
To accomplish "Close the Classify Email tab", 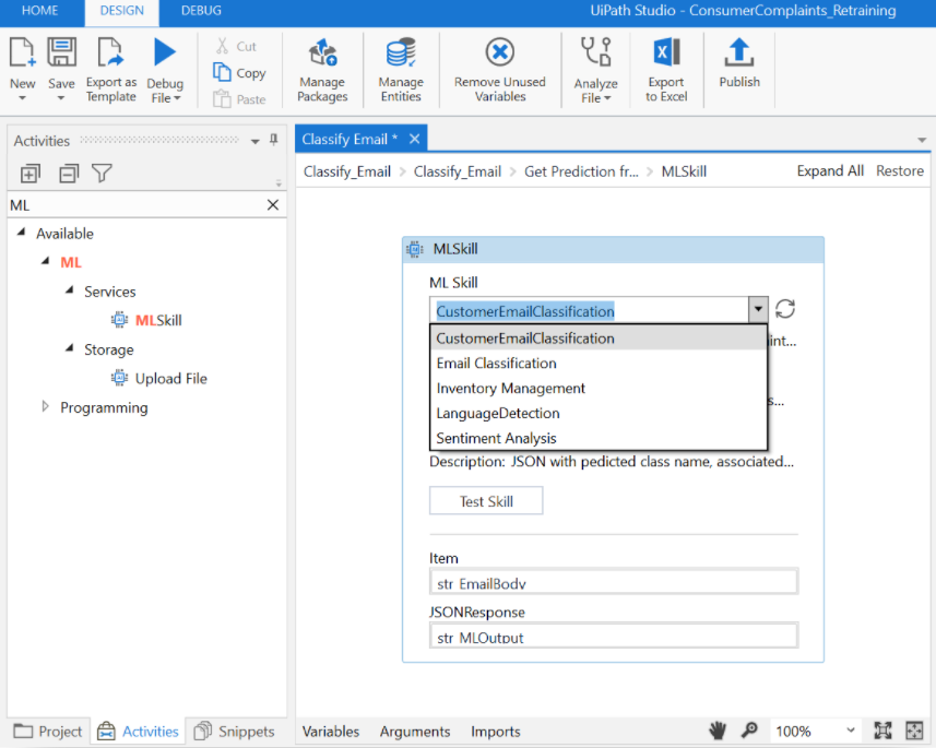I will click(414, 139).
